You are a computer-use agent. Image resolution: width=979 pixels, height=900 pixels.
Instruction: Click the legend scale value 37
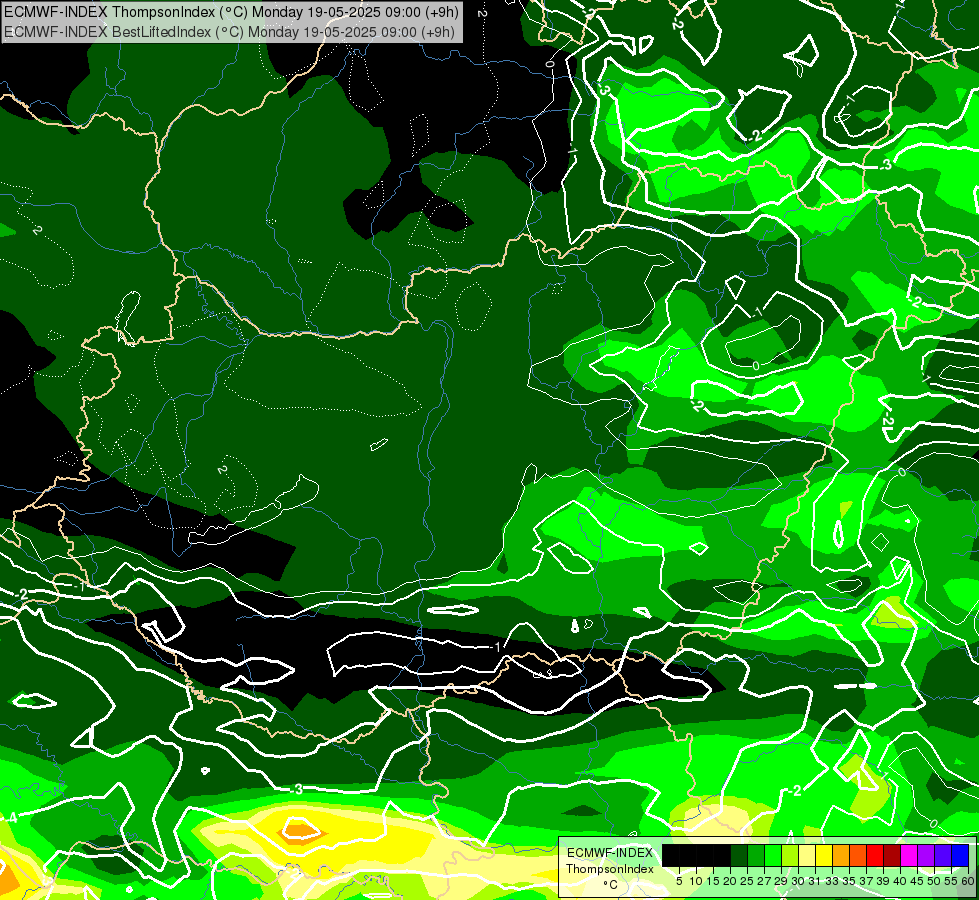(867, 881)
